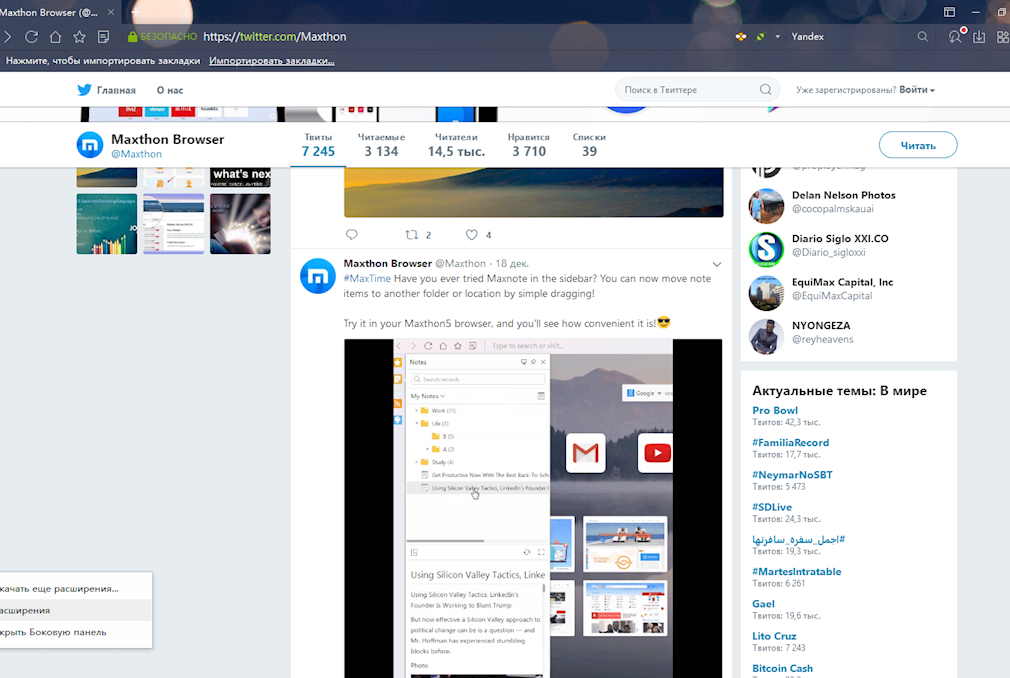The height and width of the screenshot is (678, 1010).
Task: Click the Maxthon logo in the profile bar
Action: tap(90, 145)
